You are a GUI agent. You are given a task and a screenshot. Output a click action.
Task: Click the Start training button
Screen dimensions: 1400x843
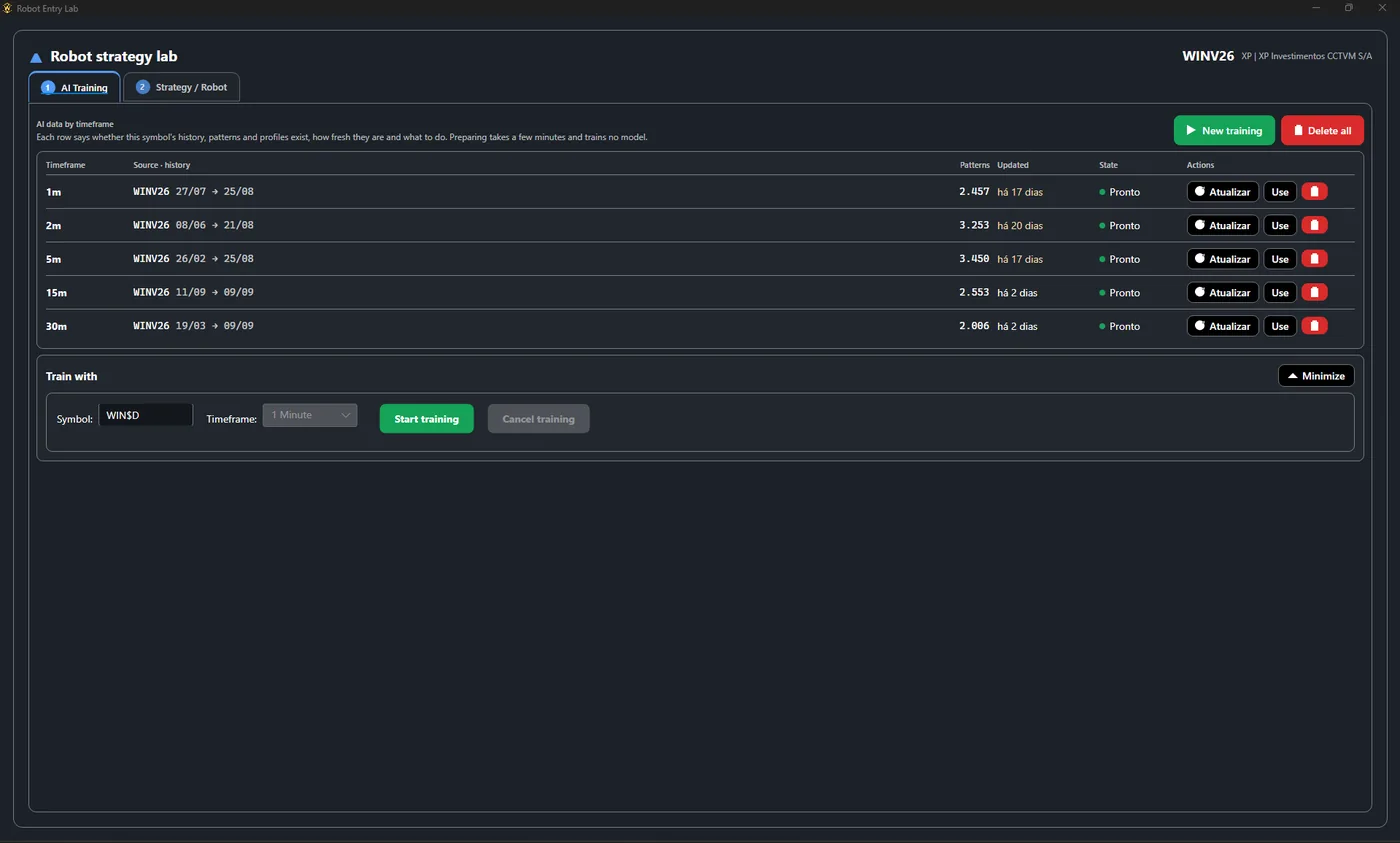(x=426, y=418)
